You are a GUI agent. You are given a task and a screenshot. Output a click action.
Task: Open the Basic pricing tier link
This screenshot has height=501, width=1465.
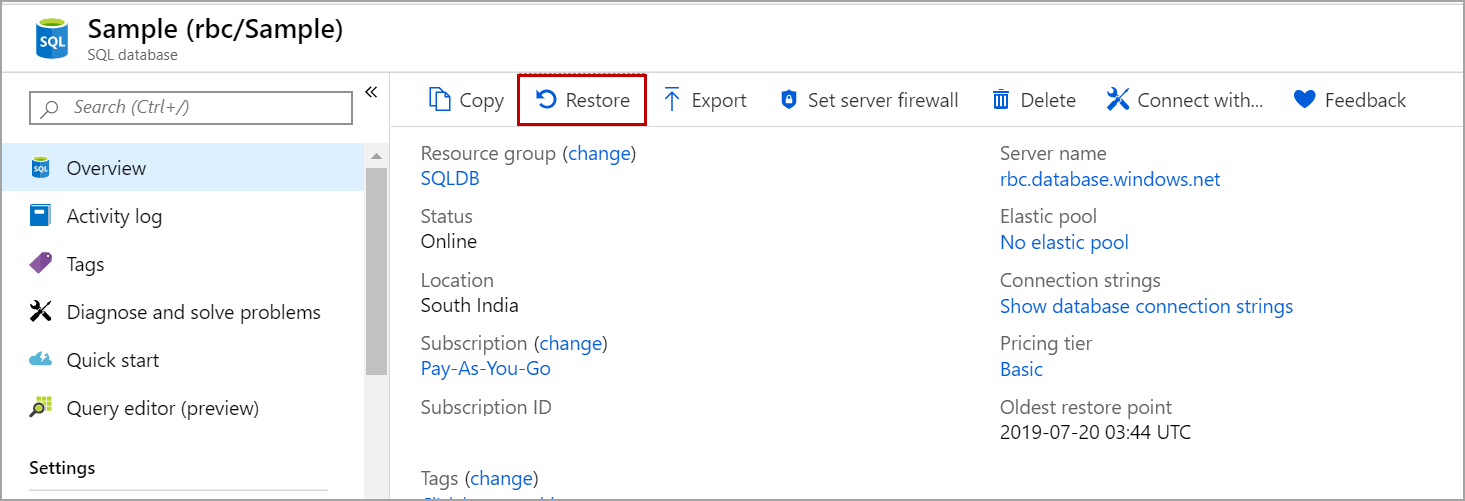pyautogui.click(x=1021, y=369)
